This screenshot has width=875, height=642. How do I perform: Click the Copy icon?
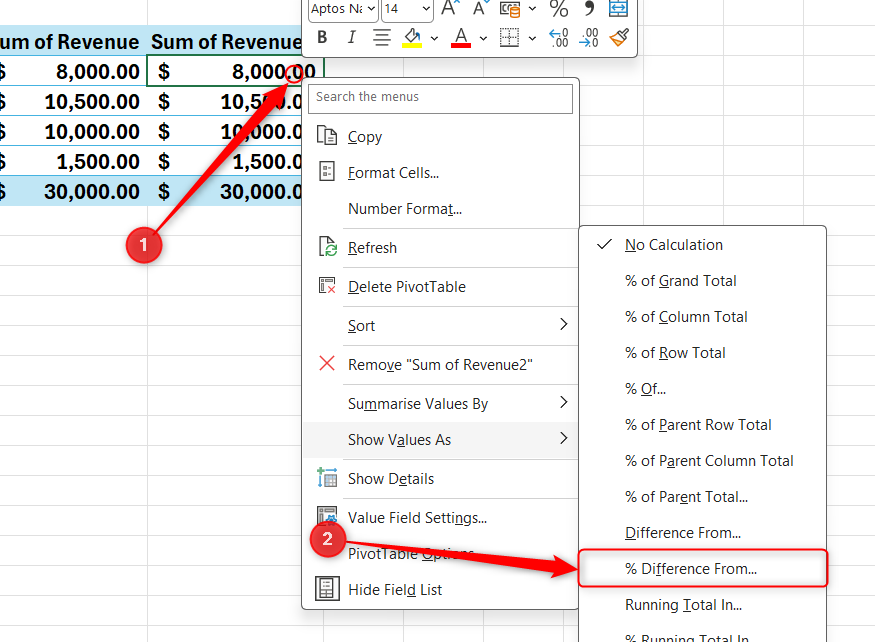click(x=326, y=136)
